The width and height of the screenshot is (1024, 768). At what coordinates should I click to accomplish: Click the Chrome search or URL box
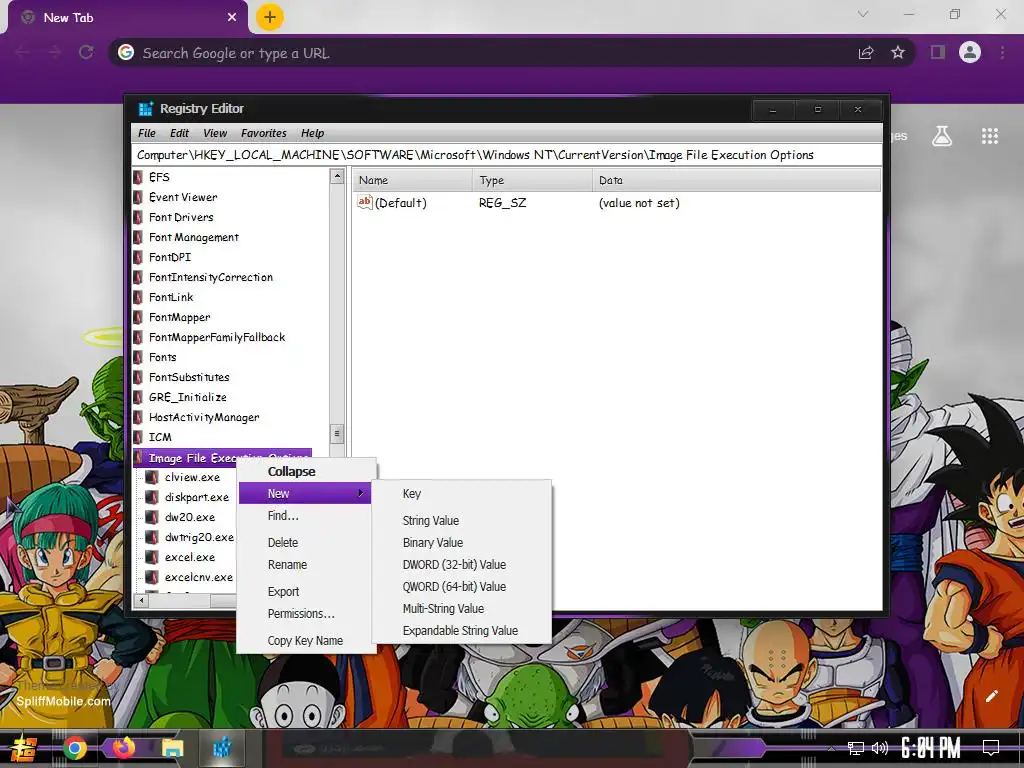[x=483, y=53]
